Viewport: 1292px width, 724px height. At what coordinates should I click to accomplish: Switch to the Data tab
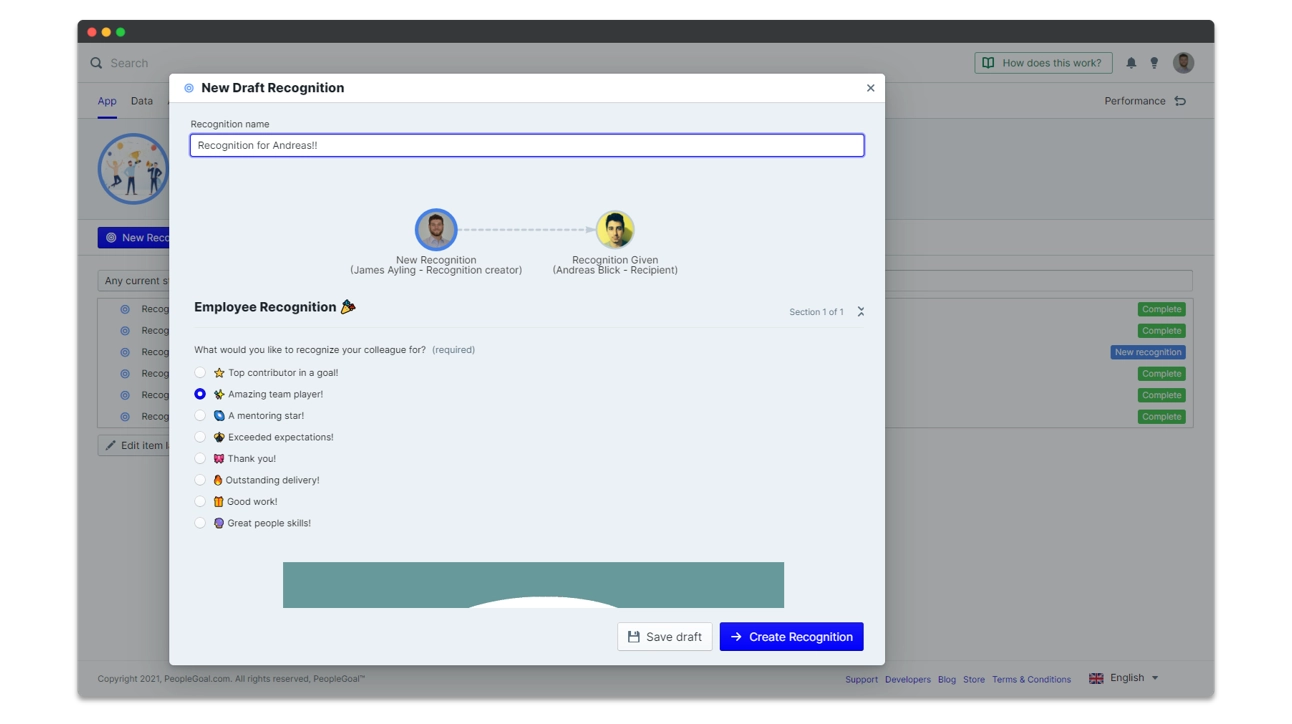142,101
